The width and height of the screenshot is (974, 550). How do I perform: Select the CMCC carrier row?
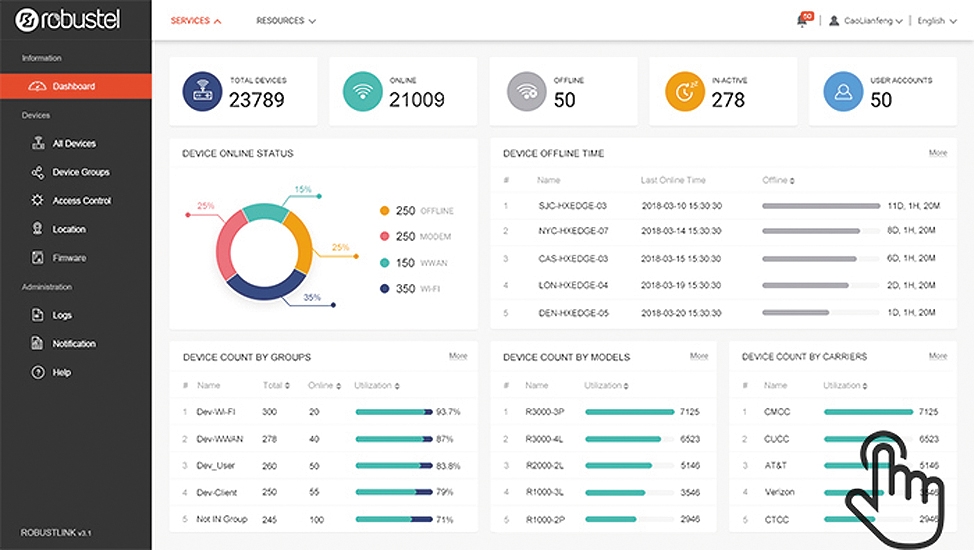click(x=842, y=412)
